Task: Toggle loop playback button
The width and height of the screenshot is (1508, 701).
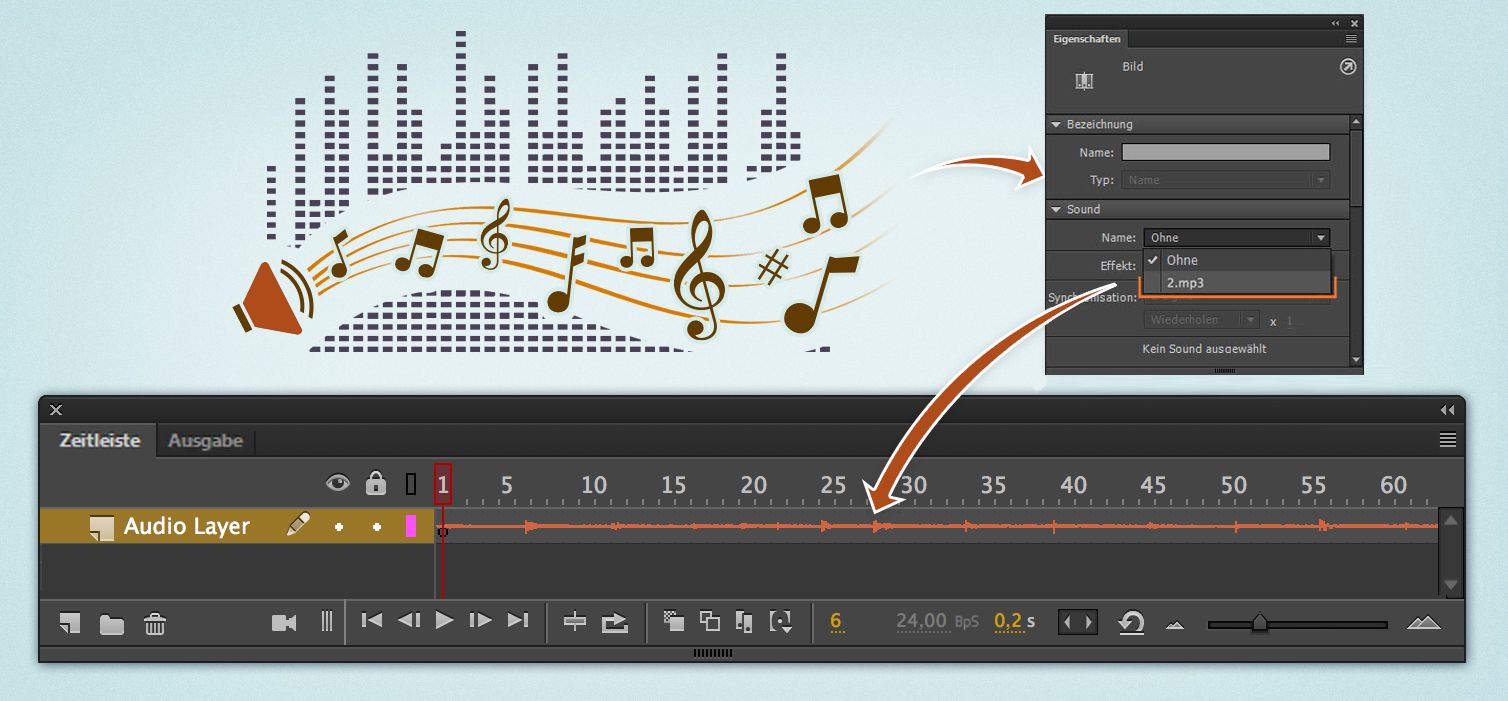Action: (x=614, y=623)
